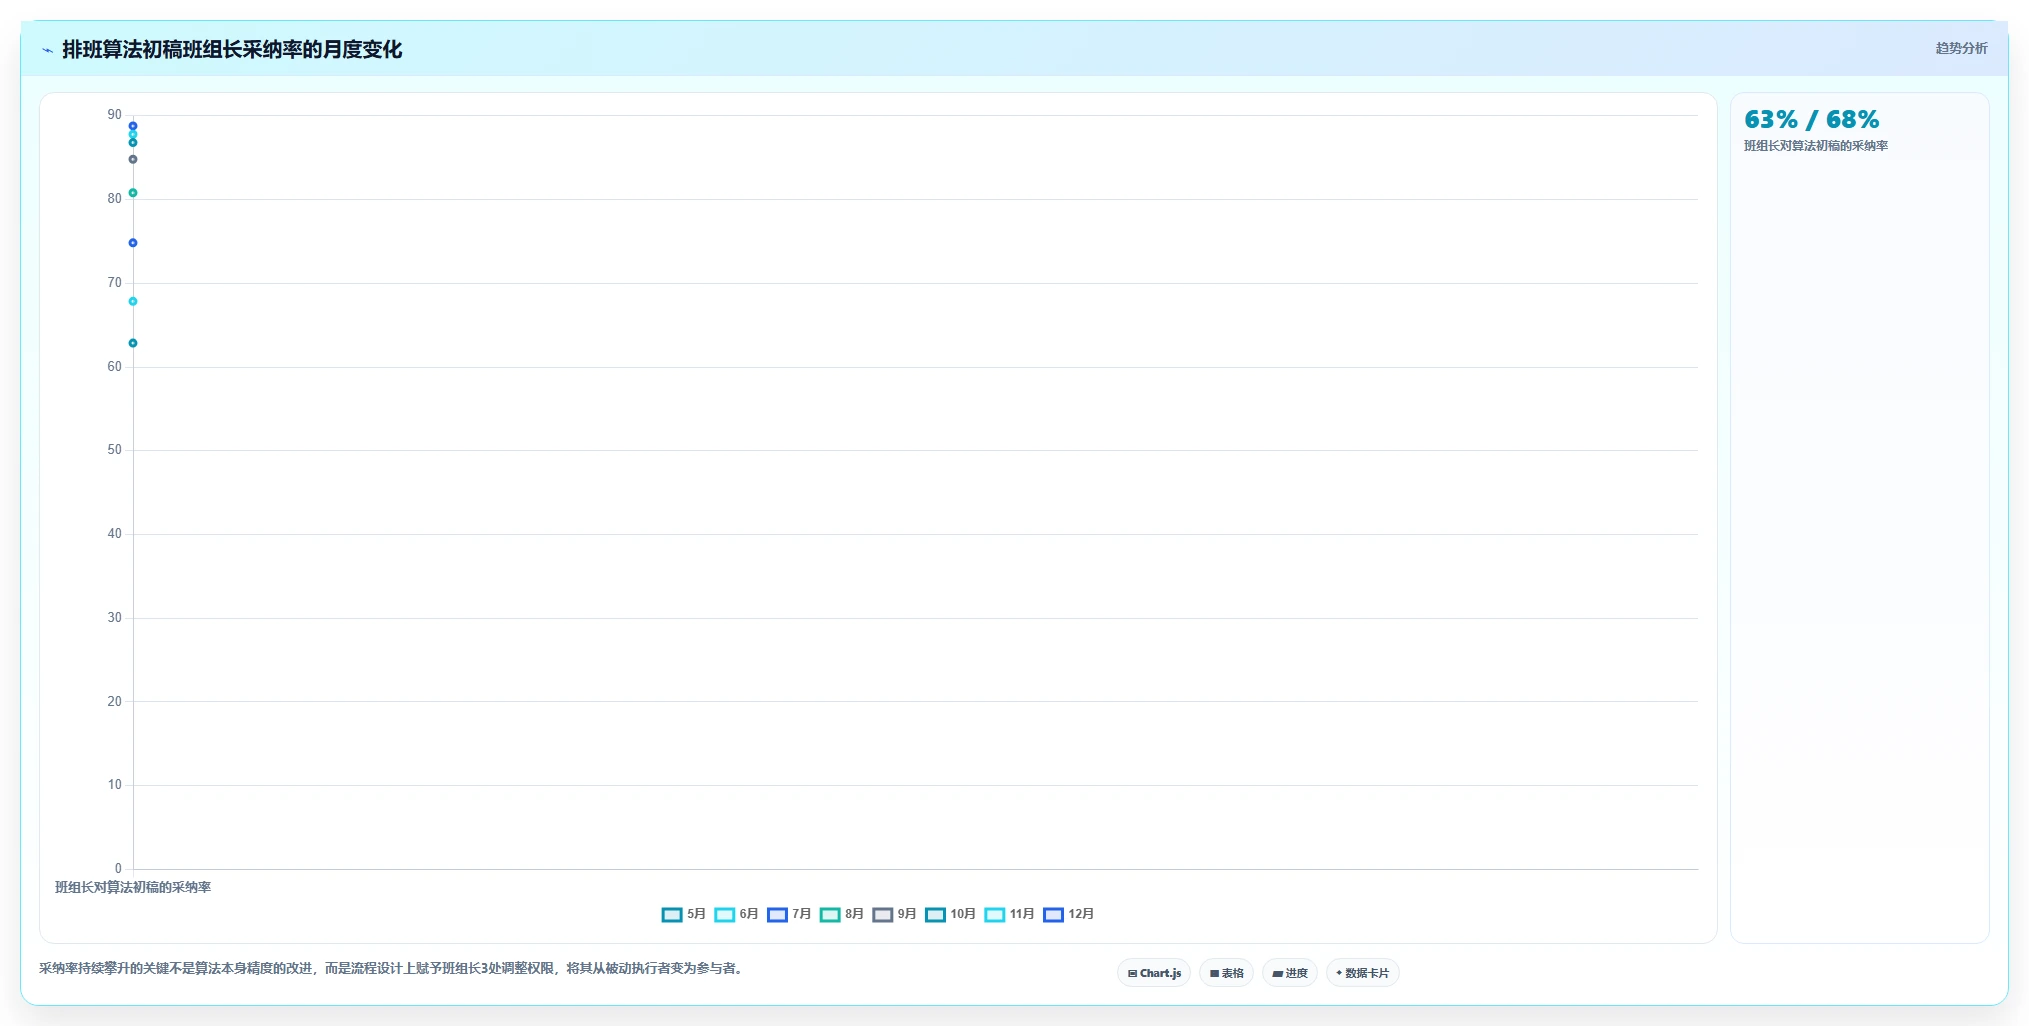Click the 8月 legend color box
The image size is (2029, 1026).
coord(830,915)
